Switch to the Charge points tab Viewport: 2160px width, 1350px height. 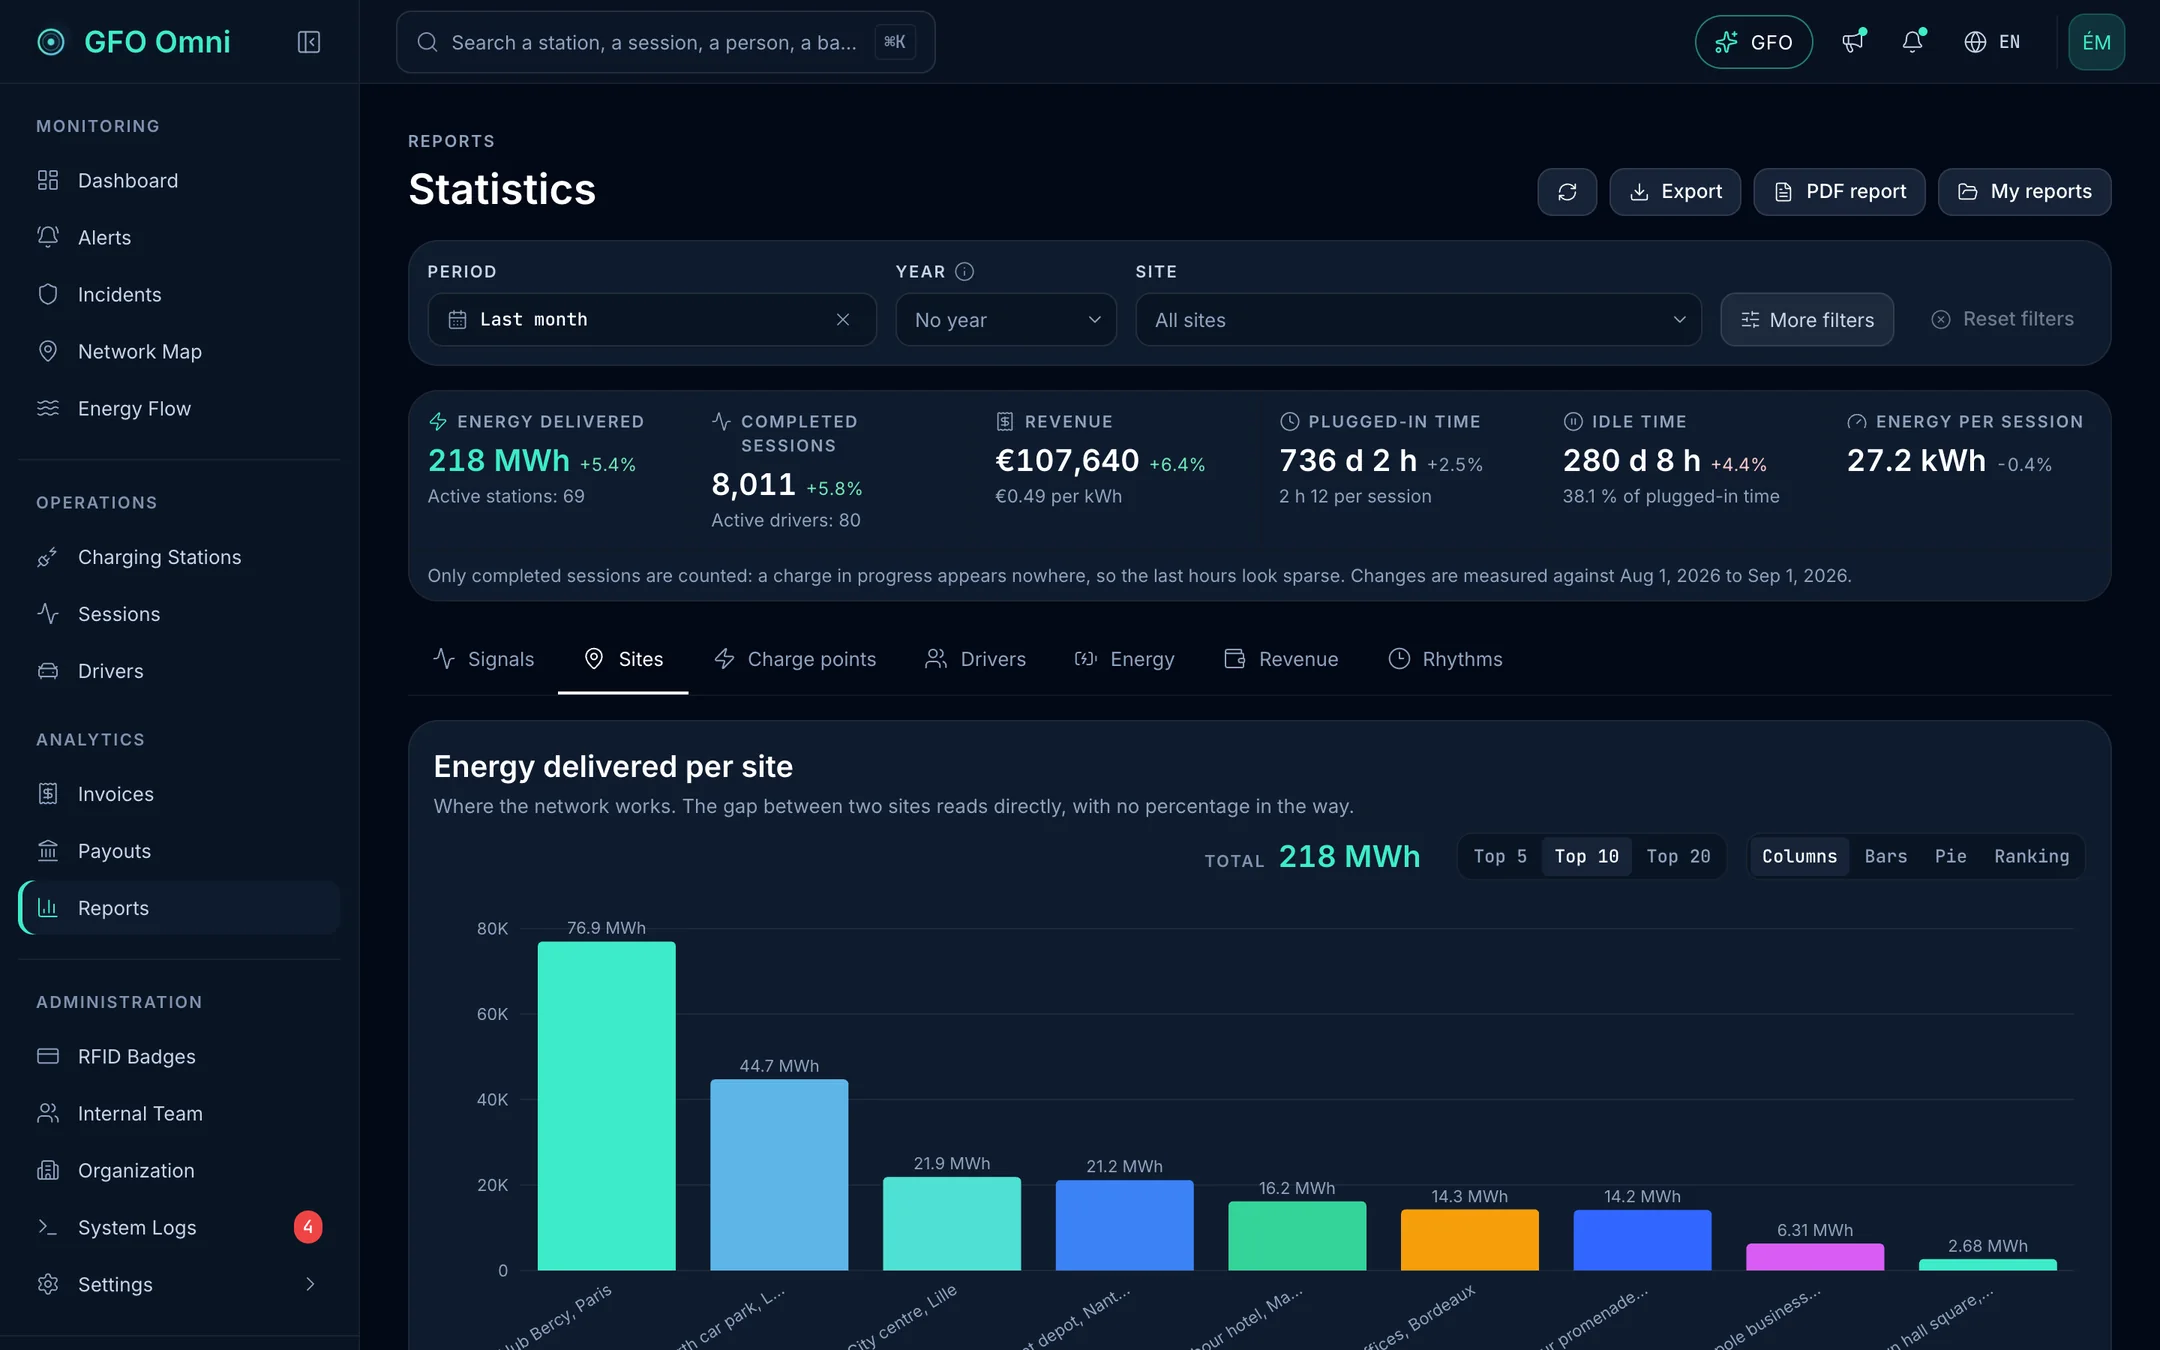click(795, 659)
